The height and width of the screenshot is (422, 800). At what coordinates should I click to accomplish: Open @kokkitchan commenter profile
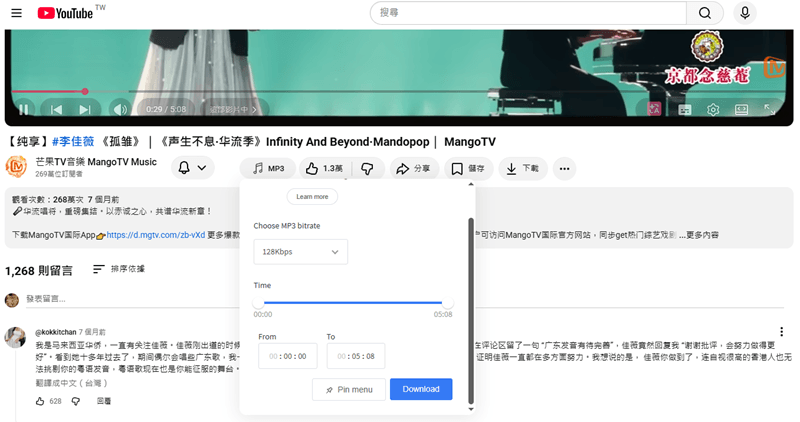tap(56, 332)
